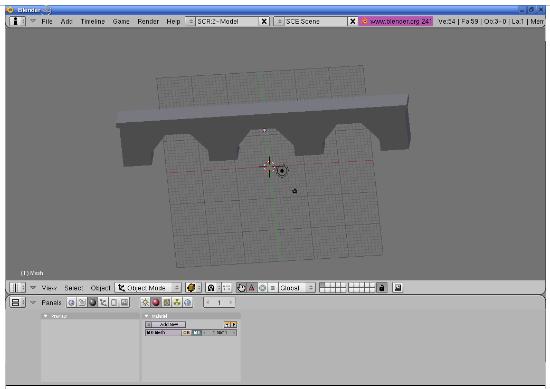Open the Timeline menu
Screen dimensions: 550x389
click(x=93, y=21)
